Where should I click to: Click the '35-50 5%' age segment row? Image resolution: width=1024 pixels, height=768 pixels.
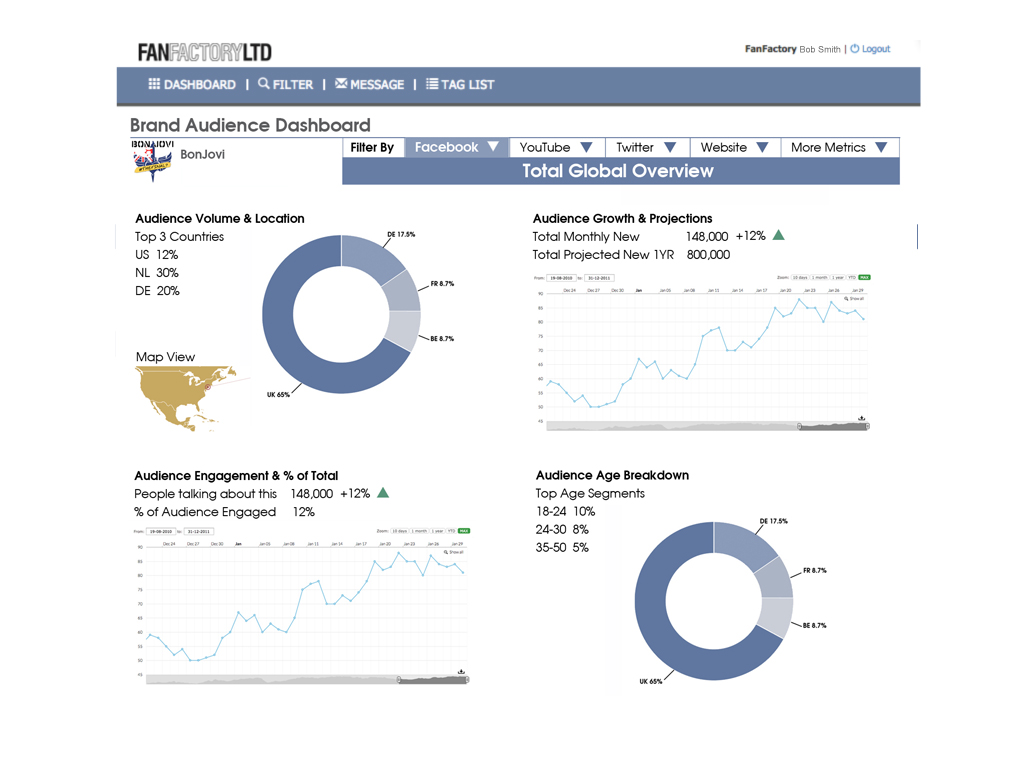tap(562, 548)
